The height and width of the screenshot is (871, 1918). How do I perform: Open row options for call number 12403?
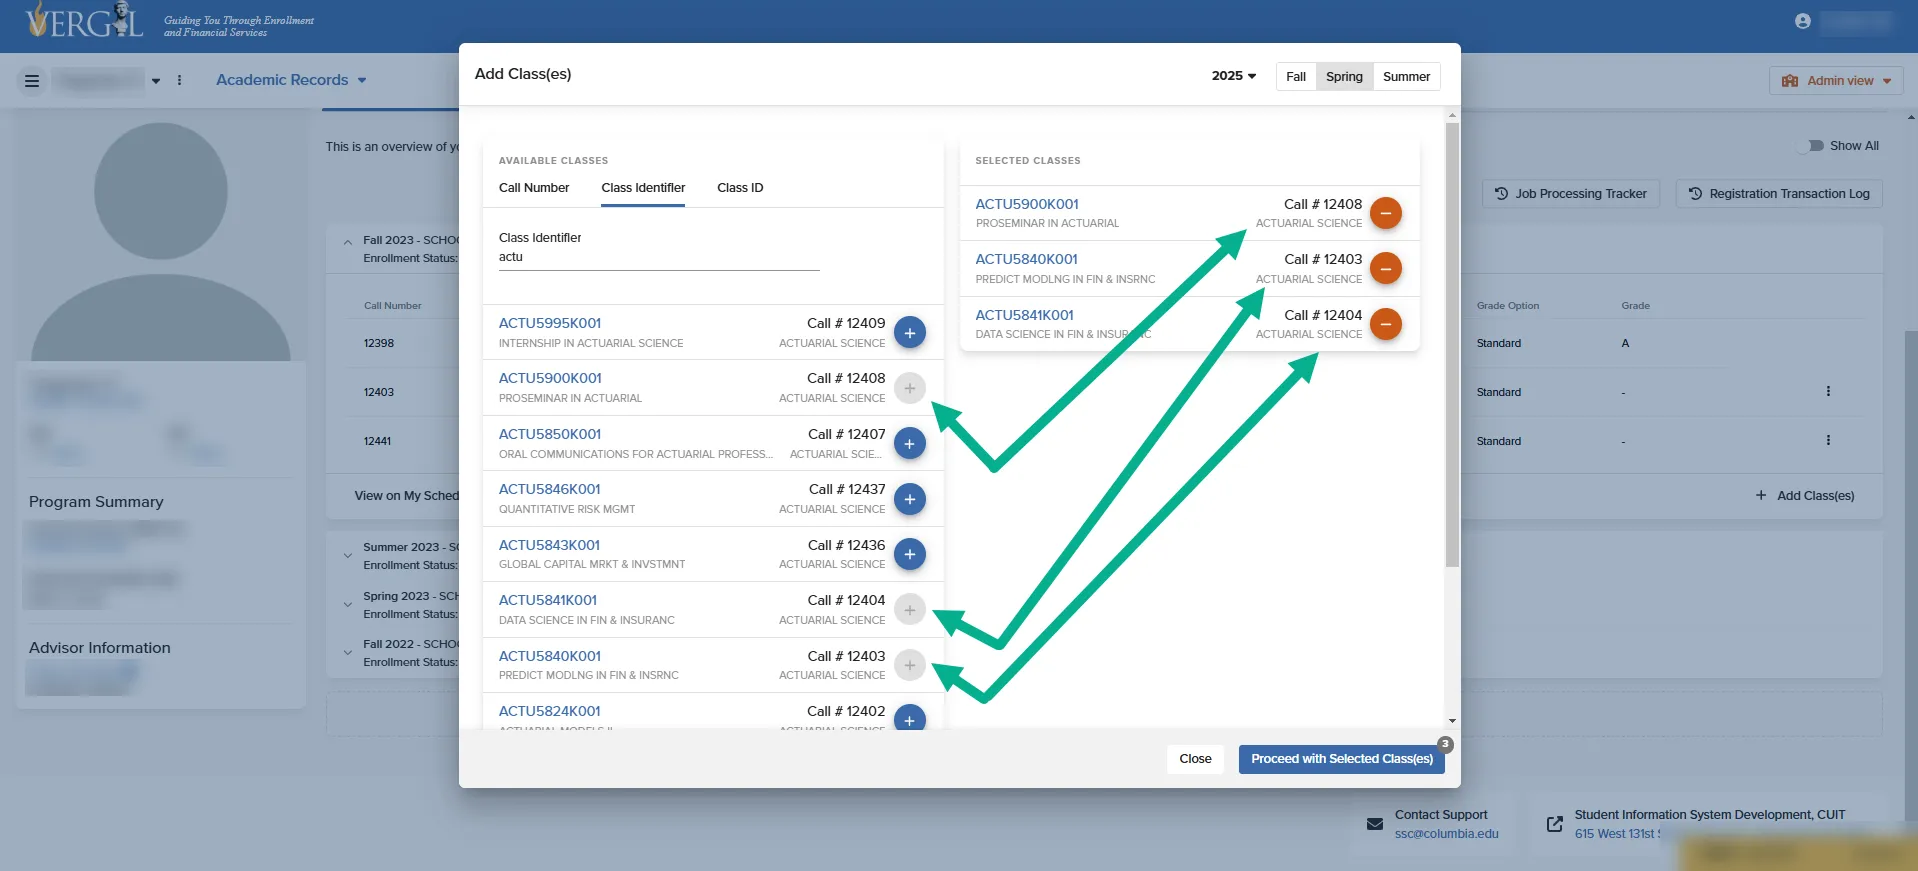[1828, 391]
